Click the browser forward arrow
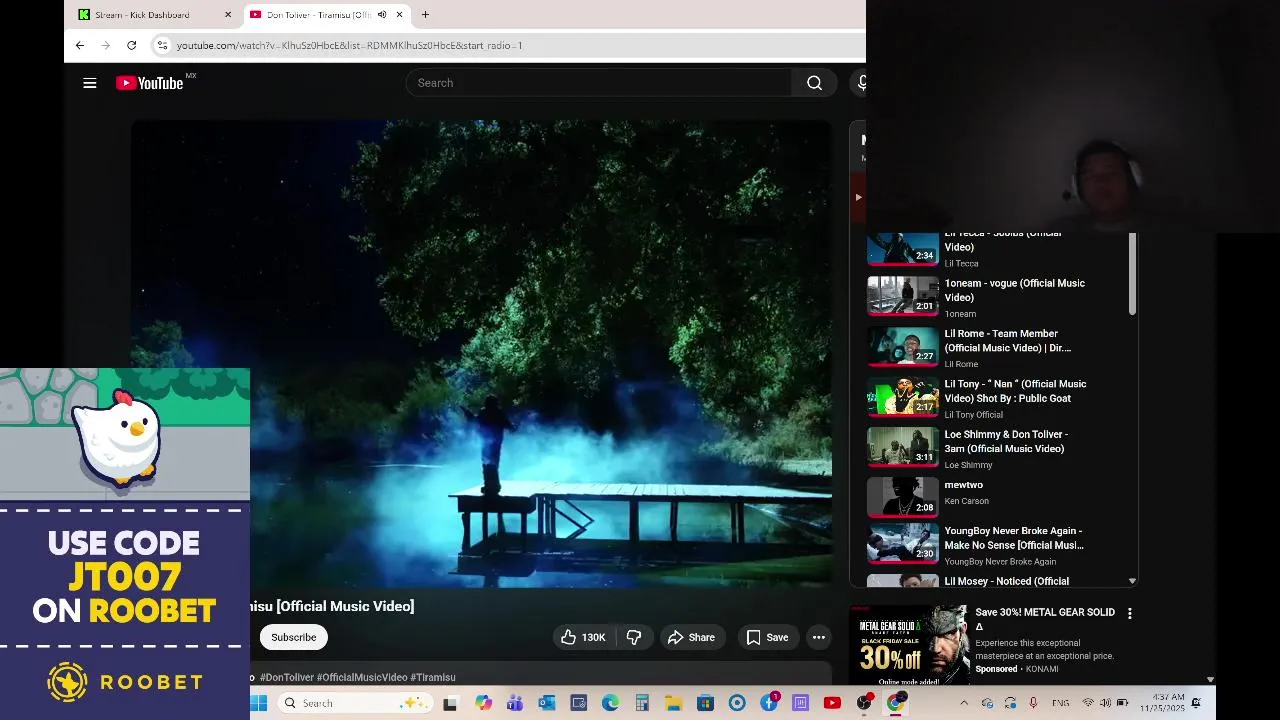This screenshot has height=720, width=1280. (x=106, y=45)
